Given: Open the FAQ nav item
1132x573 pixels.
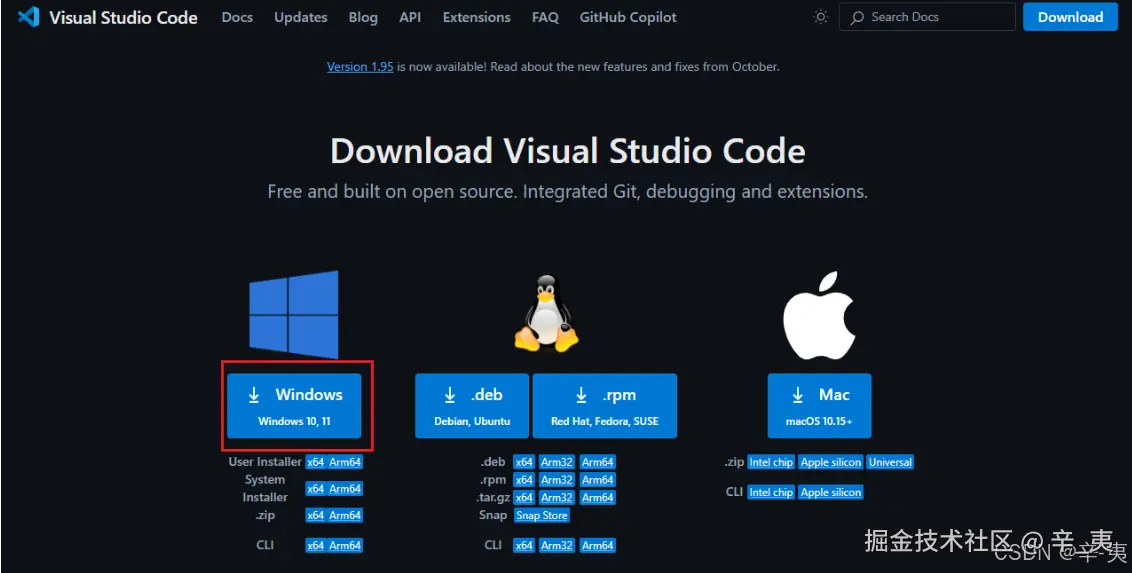Looking at the screenshot, I should coord(545,17).
